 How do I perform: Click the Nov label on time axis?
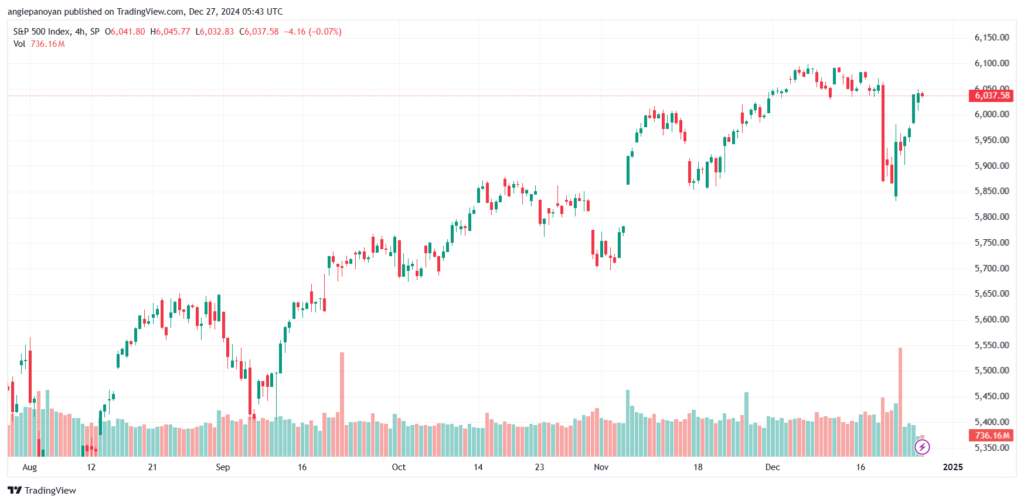click(600, 467)
